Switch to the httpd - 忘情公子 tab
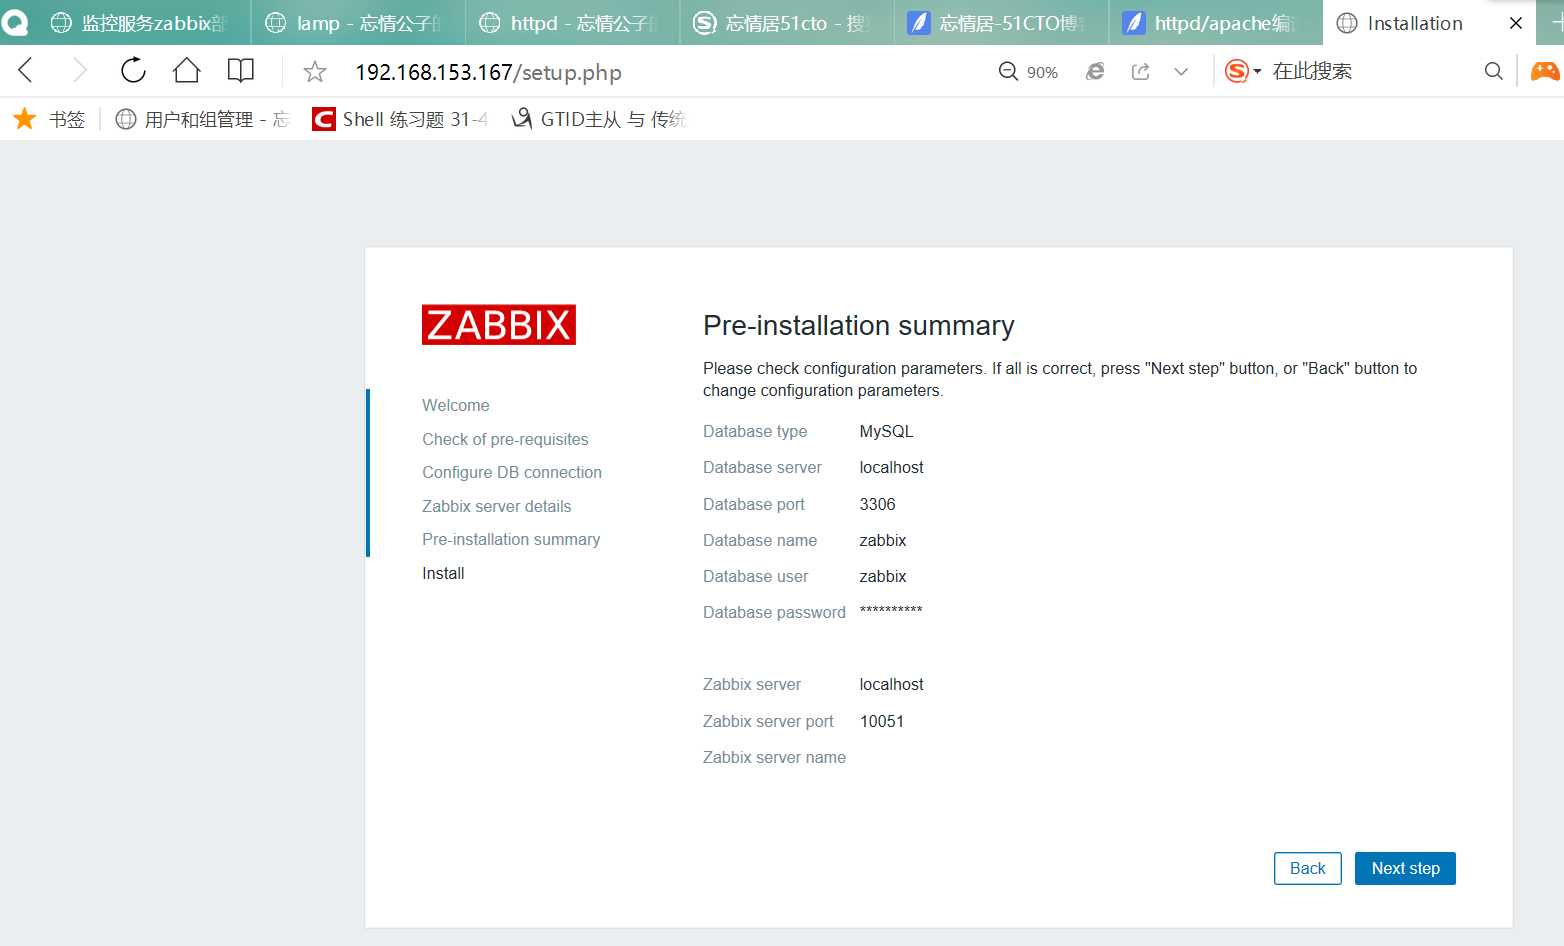The image size is (1564, 946). (x=572, y=23)
